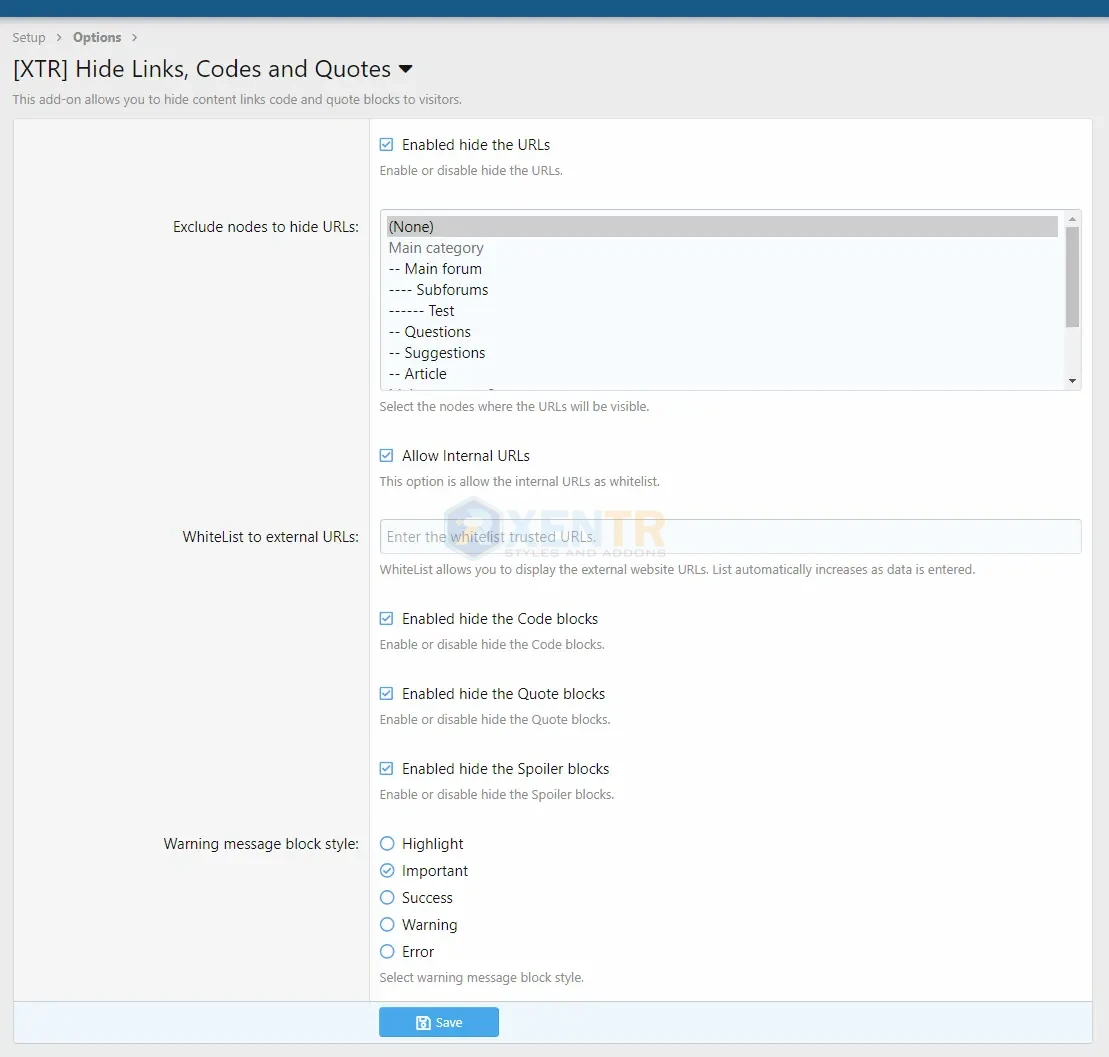Viewport: 1109px width, 1057px height.
Task: Toggle Allow Internal URLs checkbox
Action: 386,456
